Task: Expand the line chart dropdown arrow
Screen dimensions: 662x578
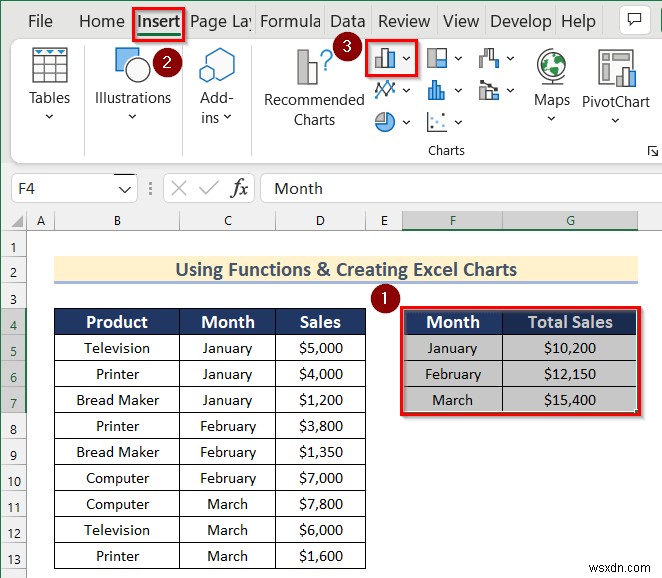Action: (x=406, y=90)
